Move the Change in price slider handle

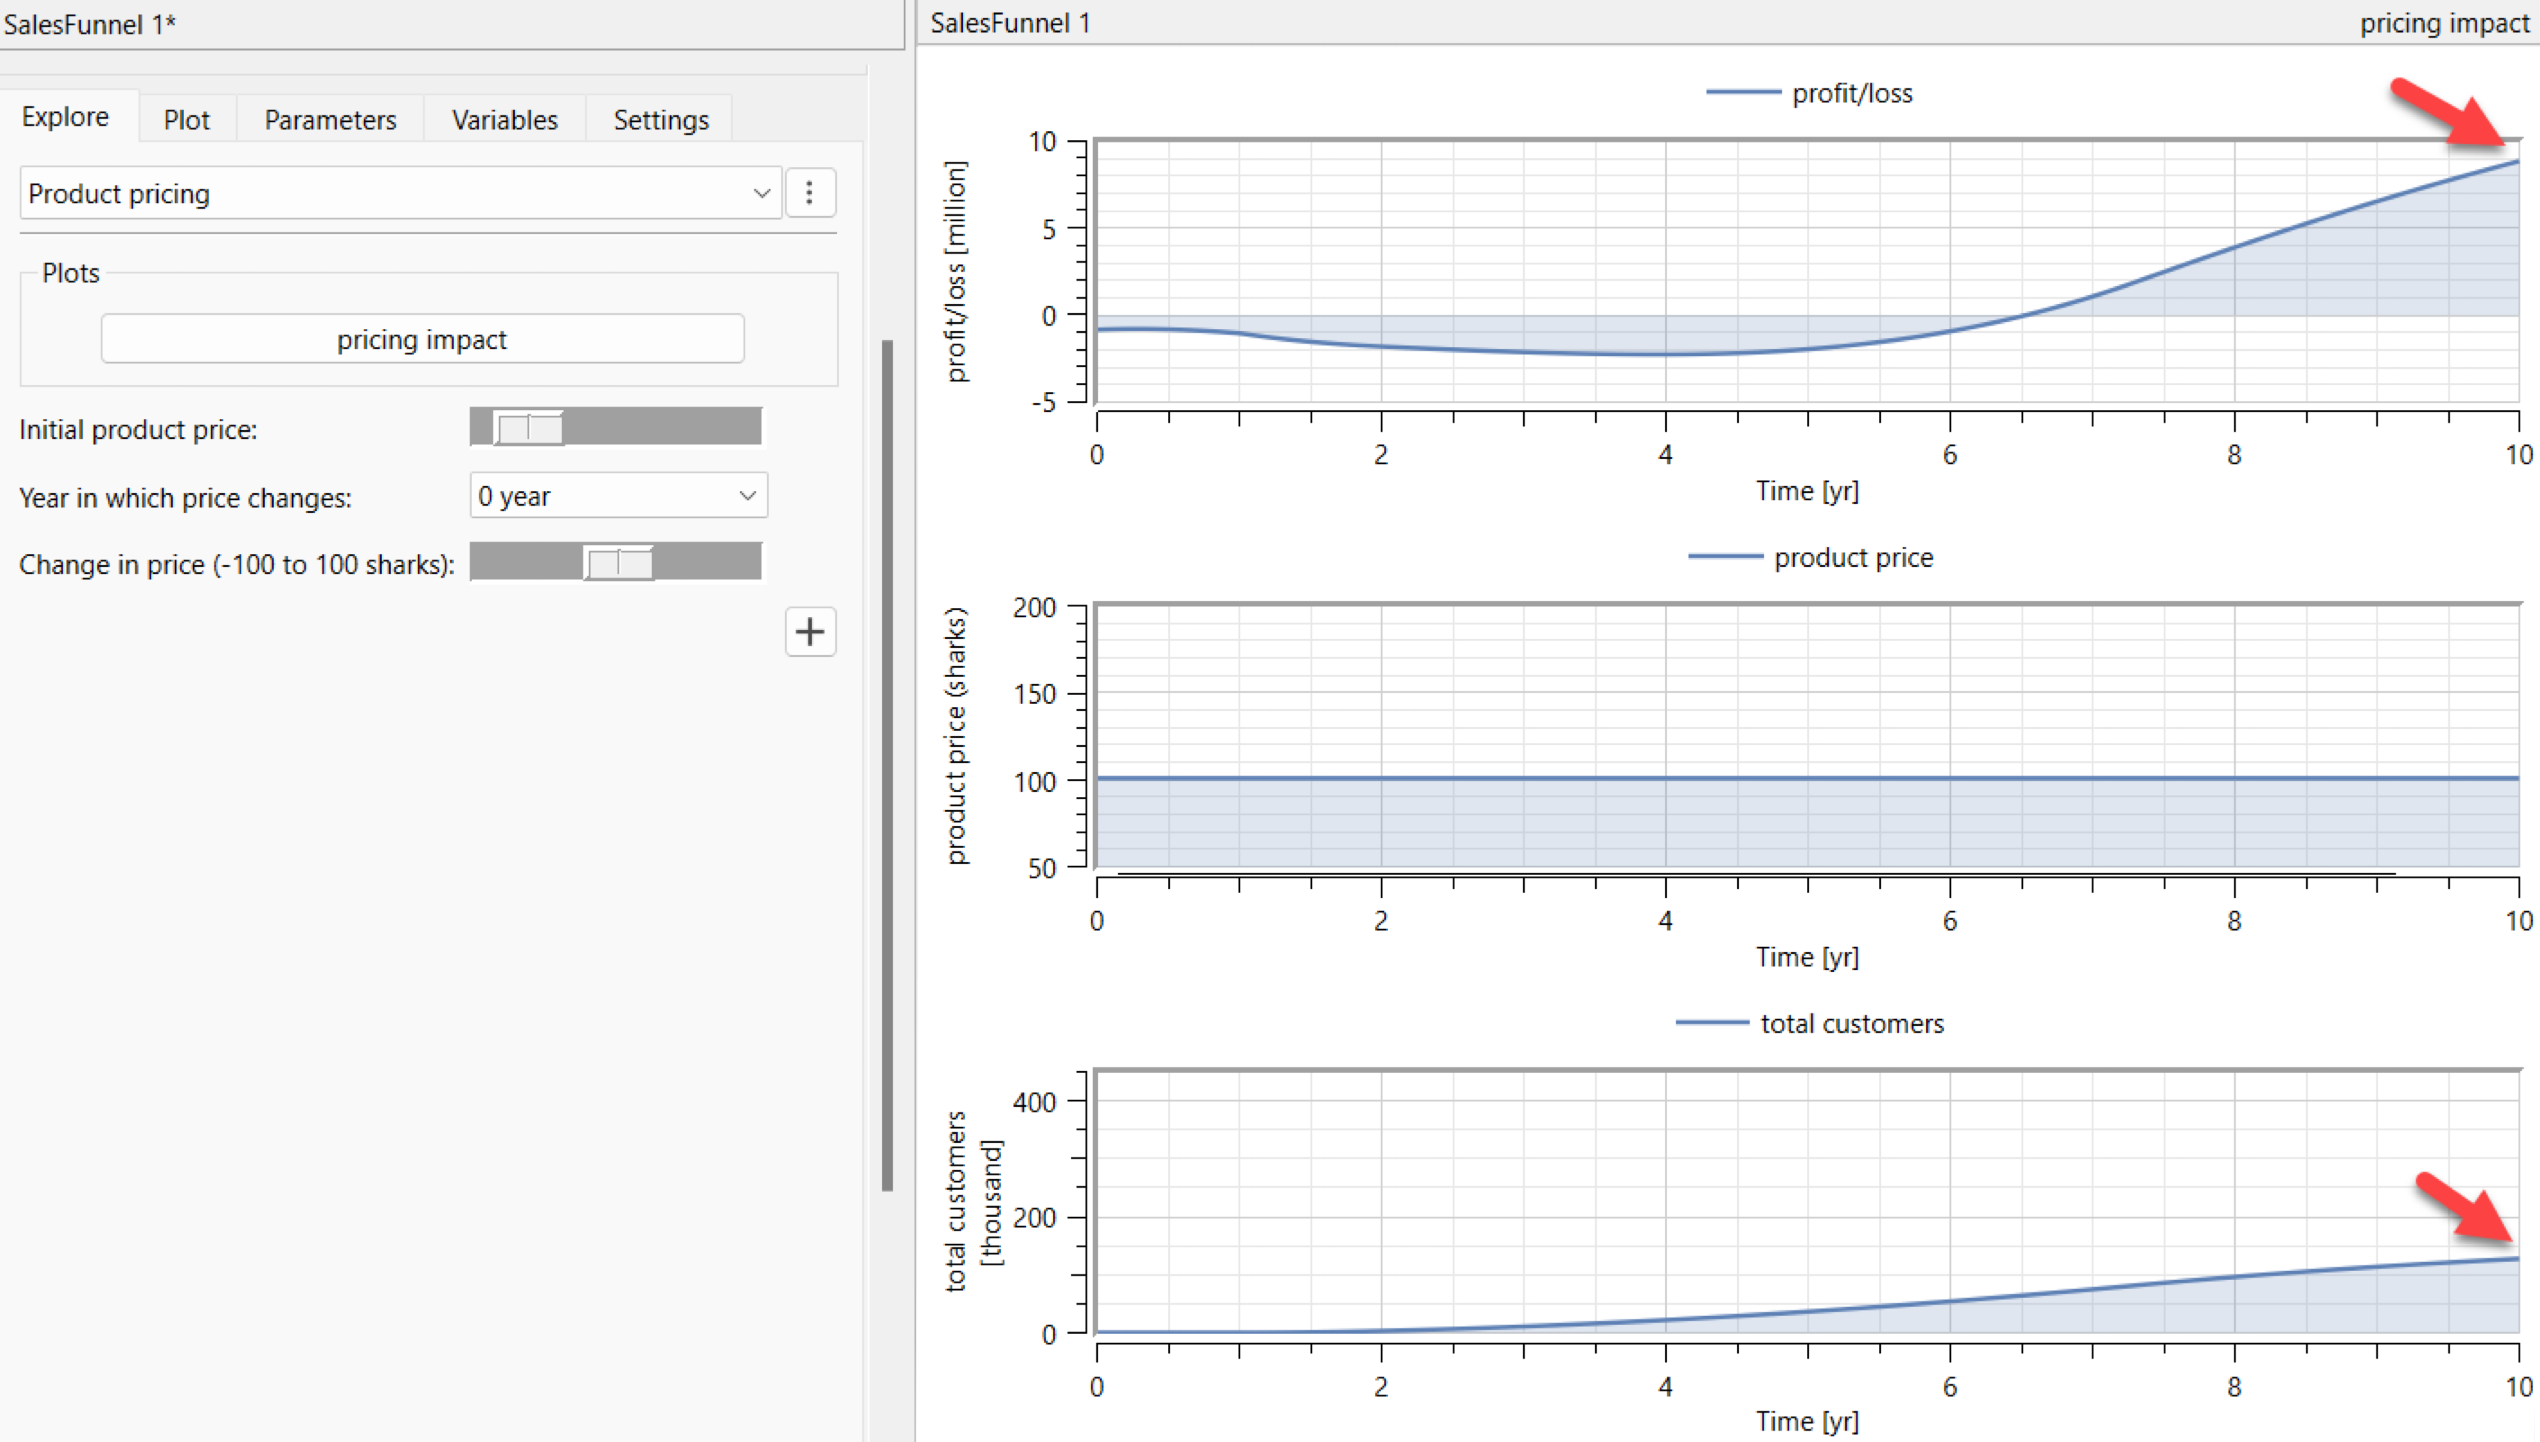click(x=618, y=562)
